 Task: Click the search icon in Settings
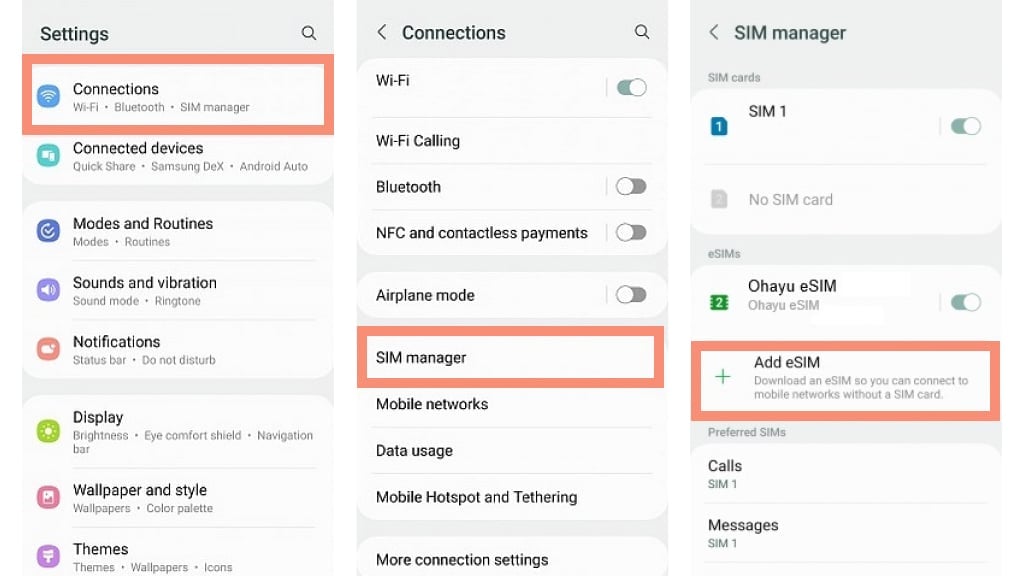[x=309, y=32]
